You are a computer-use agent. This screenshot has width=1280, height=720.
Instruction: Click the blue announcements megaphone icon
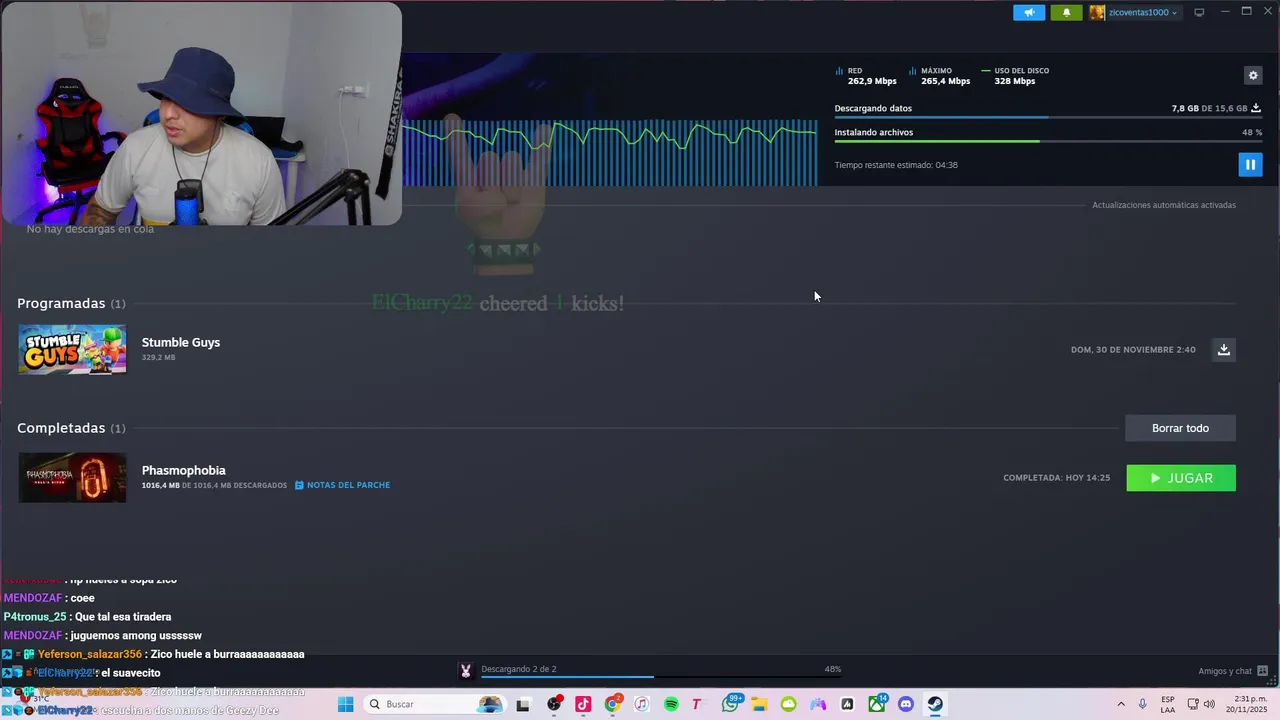click(x=1029, y=12)
